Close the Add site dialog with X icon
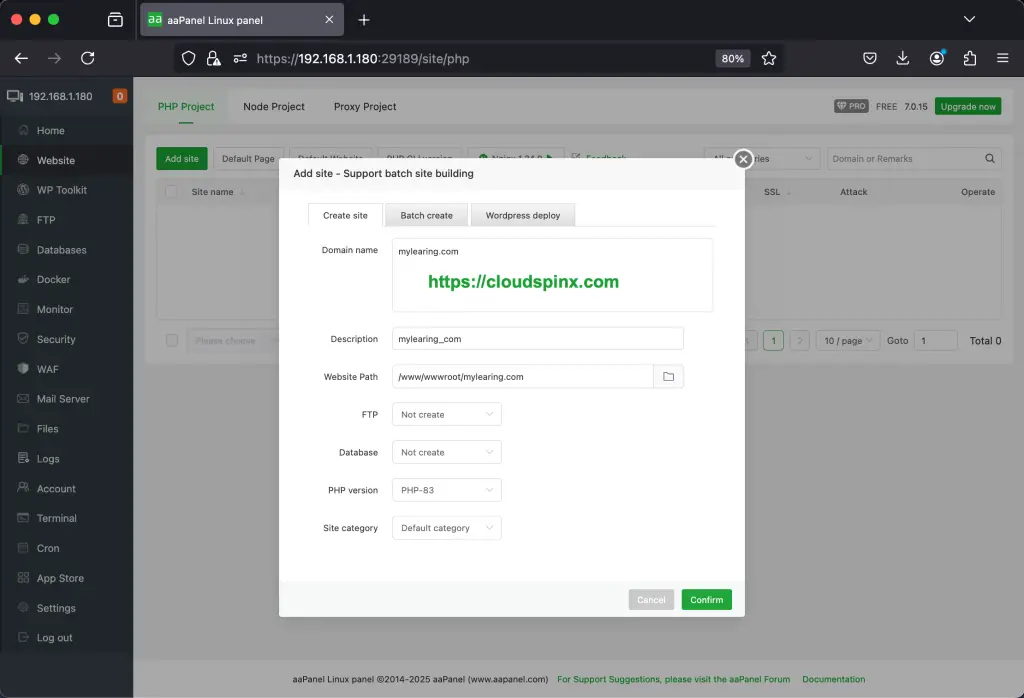1024x698 pixels. [743, 159]
